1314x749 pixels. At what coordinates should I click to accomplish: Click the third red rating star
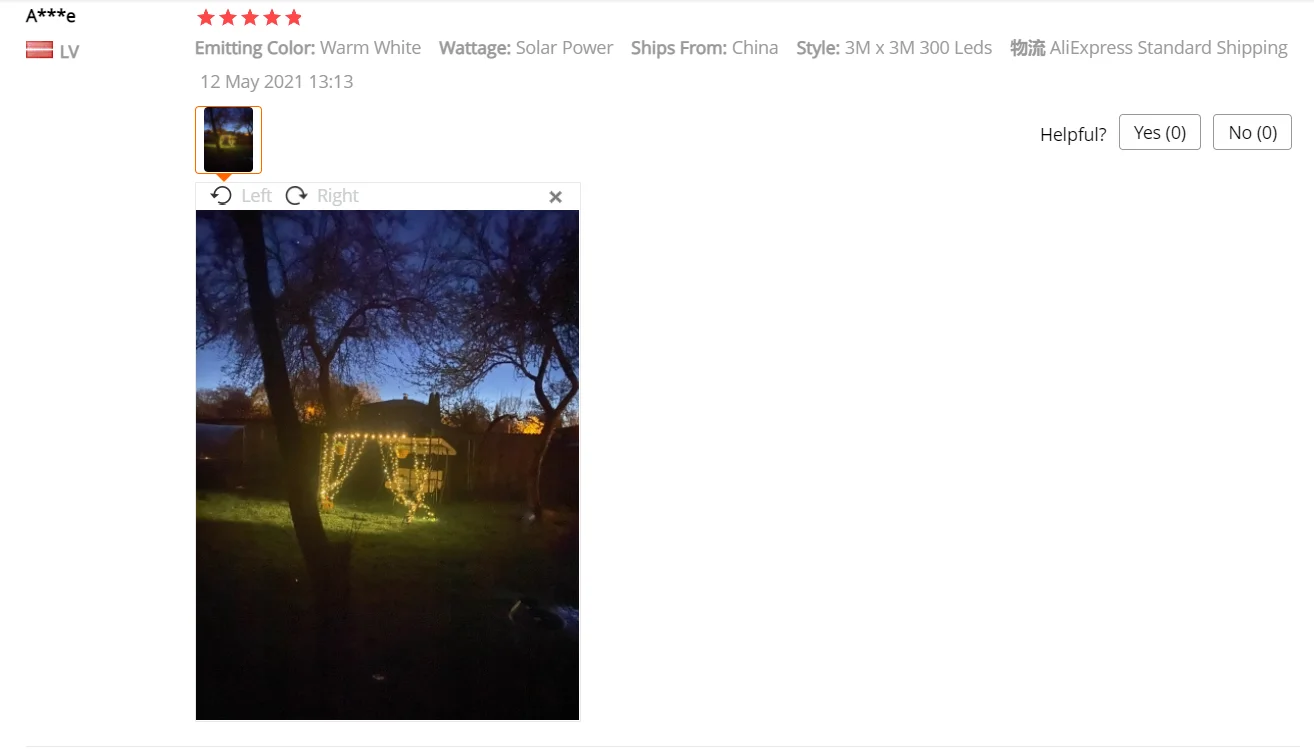point(249,17)
